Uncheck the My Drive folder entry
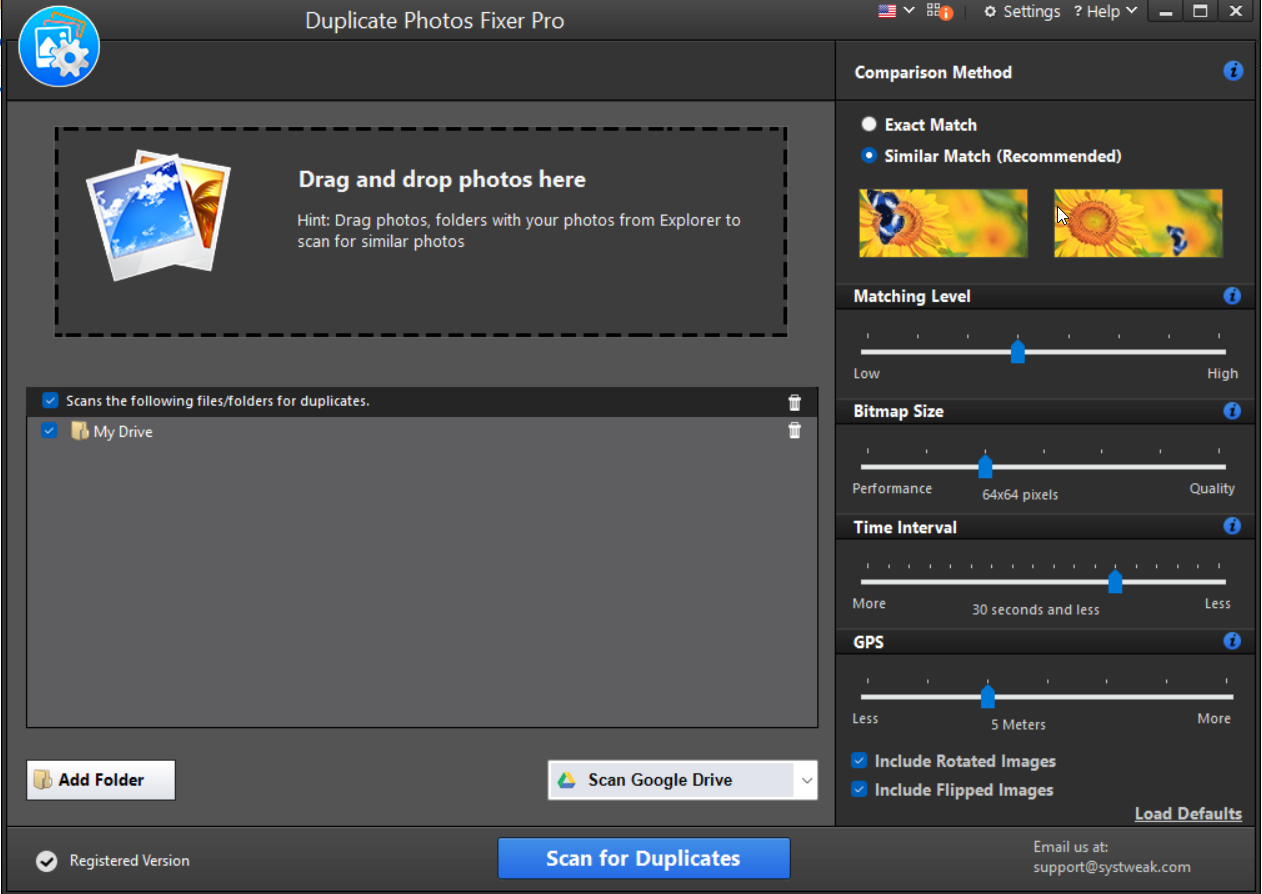This screenshot has width=1262, height=894. coord(49,431)
